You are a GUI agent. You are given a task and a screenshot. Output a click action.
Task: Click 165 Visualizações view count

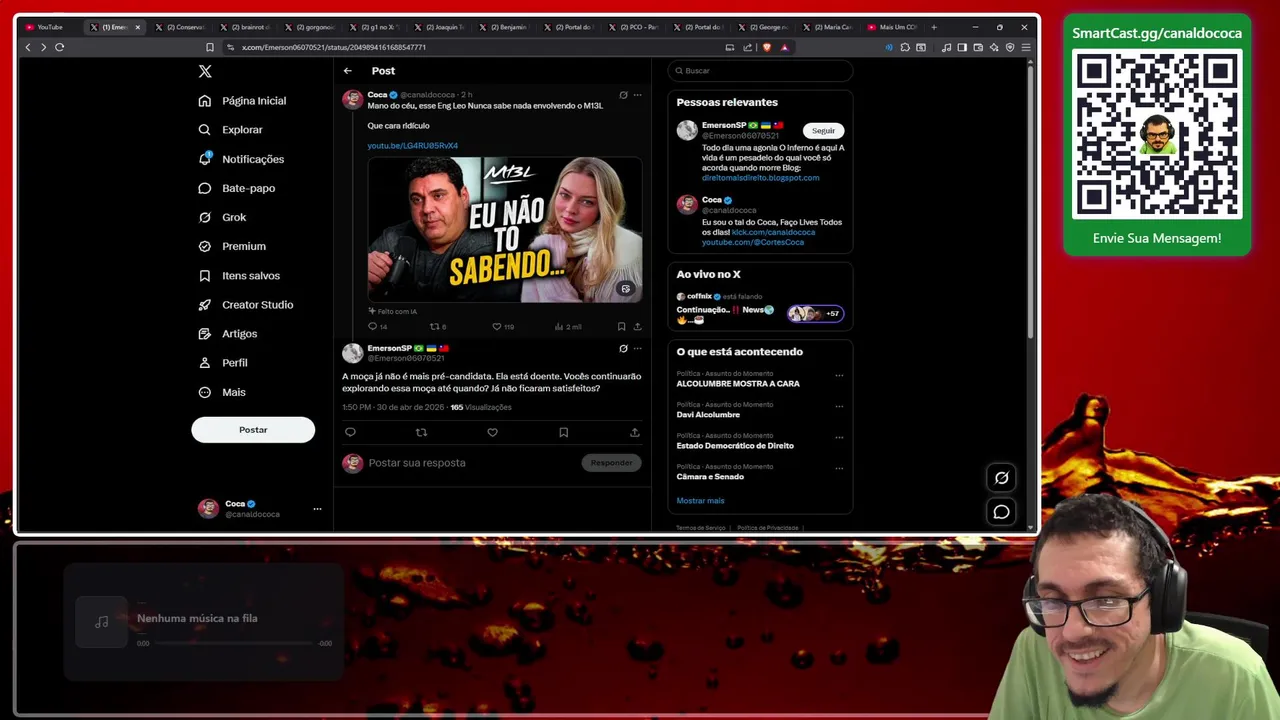click(480, 408)
